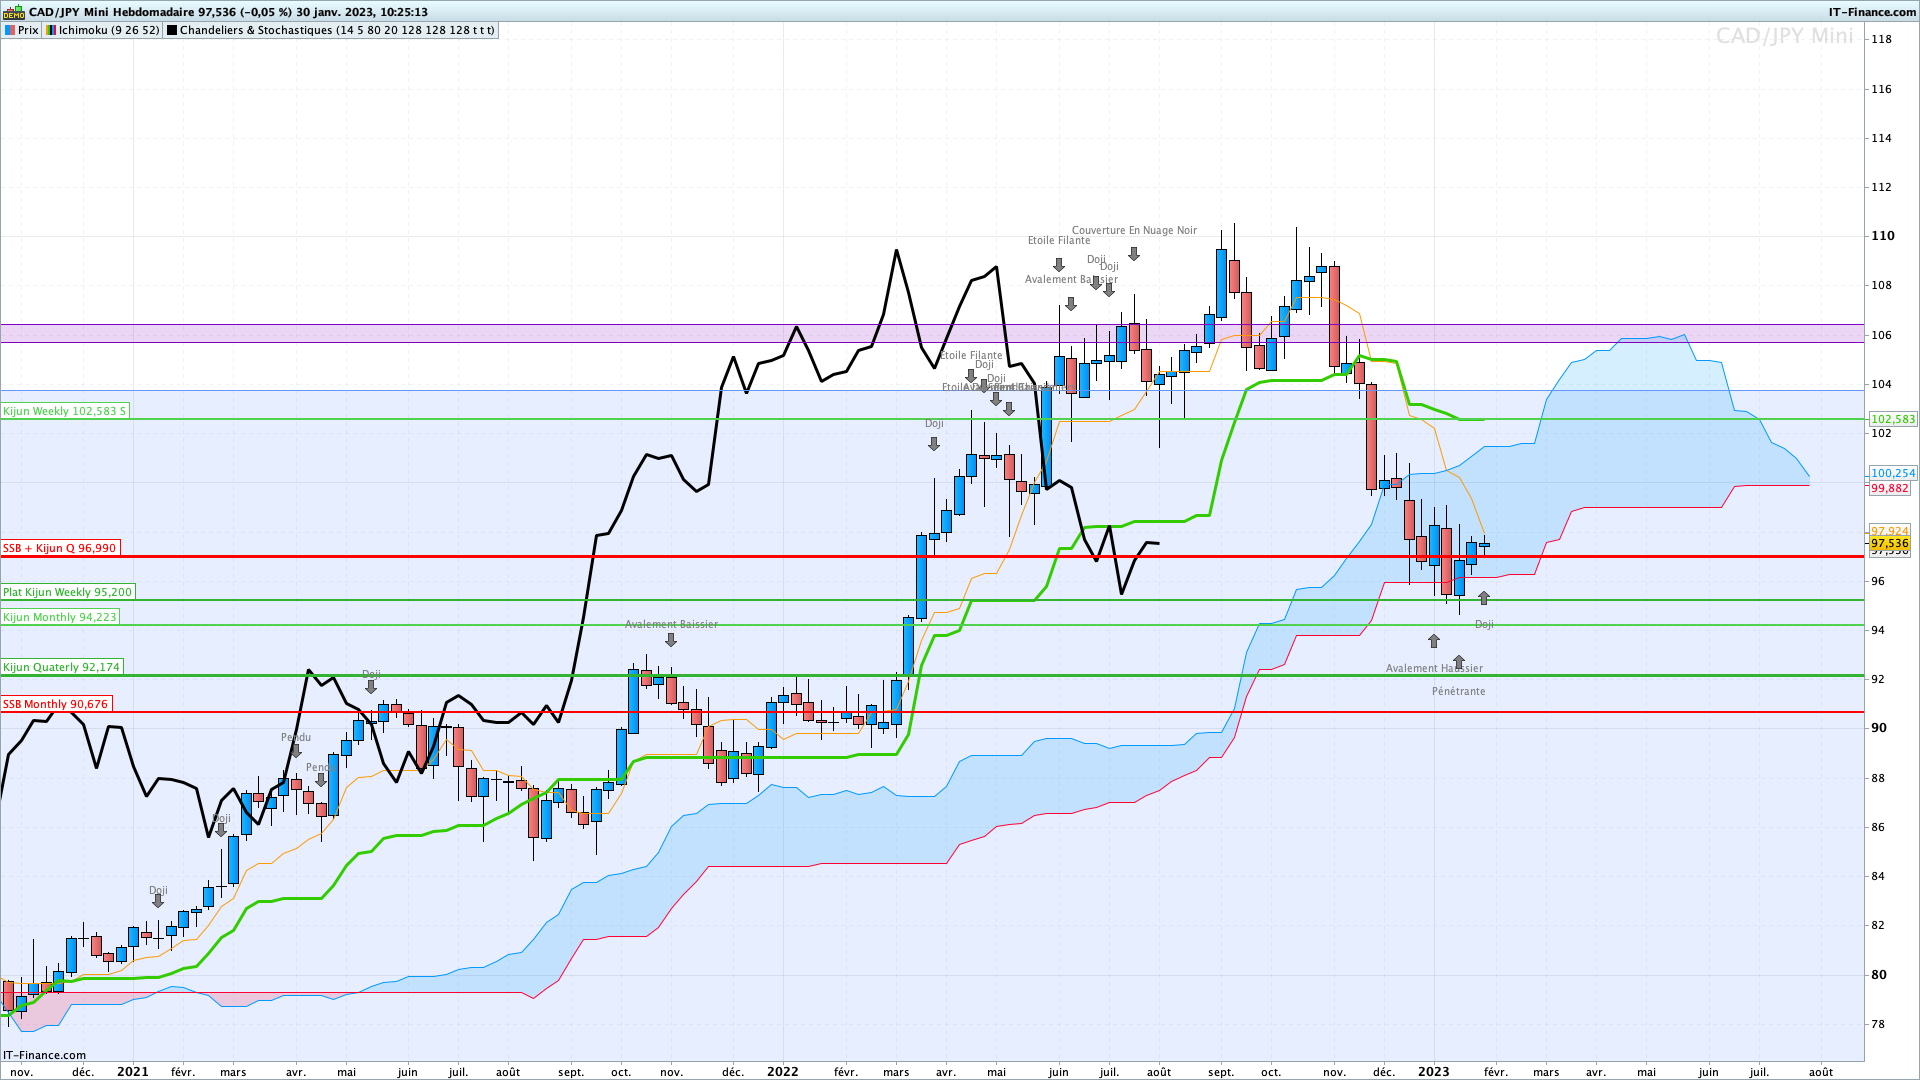Open the IT-Finance.com link at top right
The height and width of the screenshot is (1080, 1920).
1872,12
